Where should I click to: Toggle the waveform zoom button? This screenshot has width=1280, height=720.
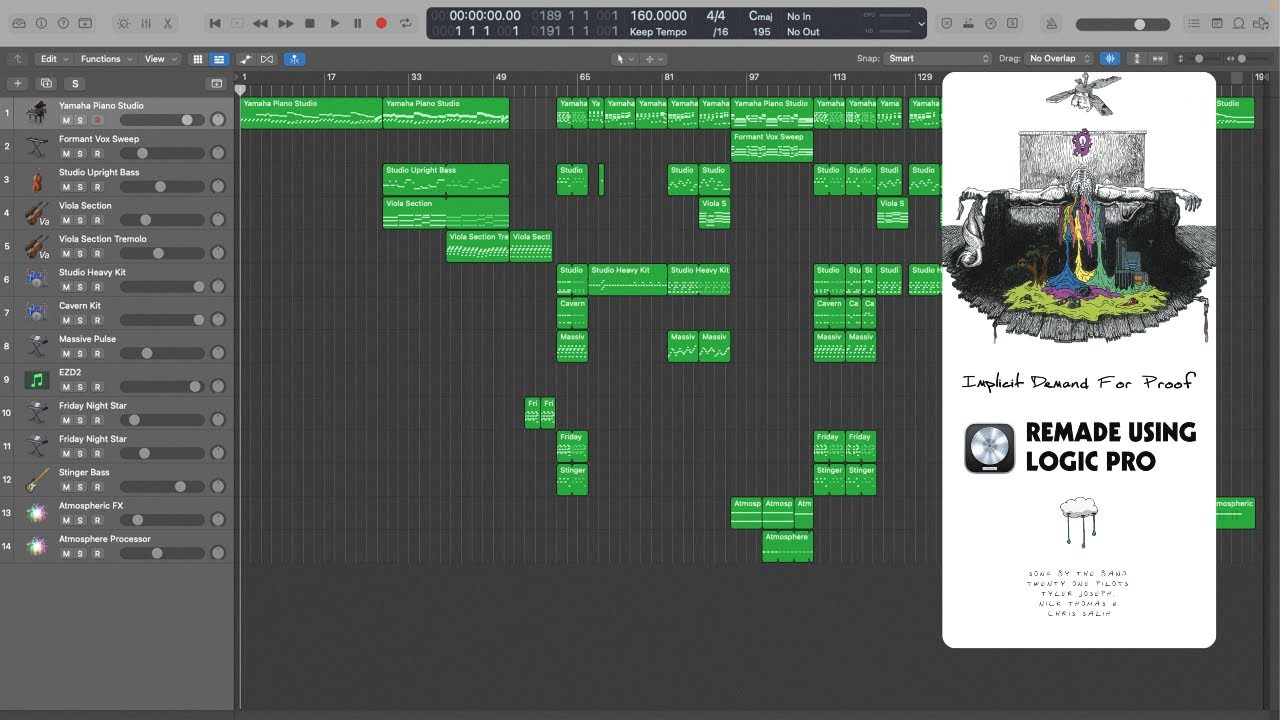tap(1109, 59)
